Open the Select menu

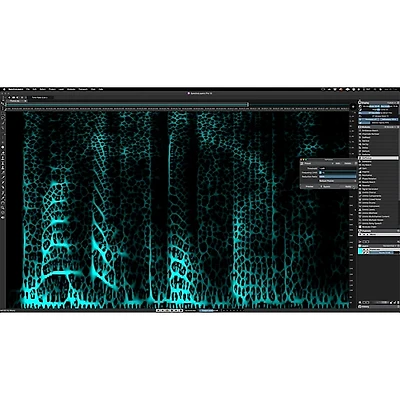[43, 89]
